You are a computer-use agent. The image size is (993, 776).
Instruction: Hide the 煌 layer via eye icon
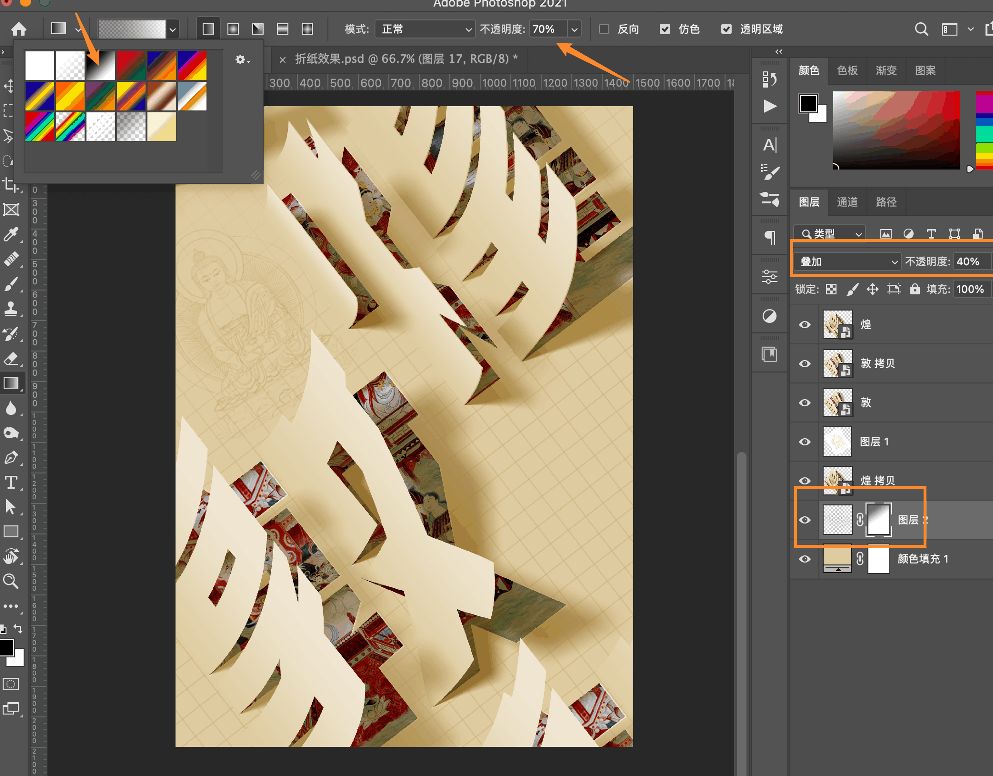805,324
